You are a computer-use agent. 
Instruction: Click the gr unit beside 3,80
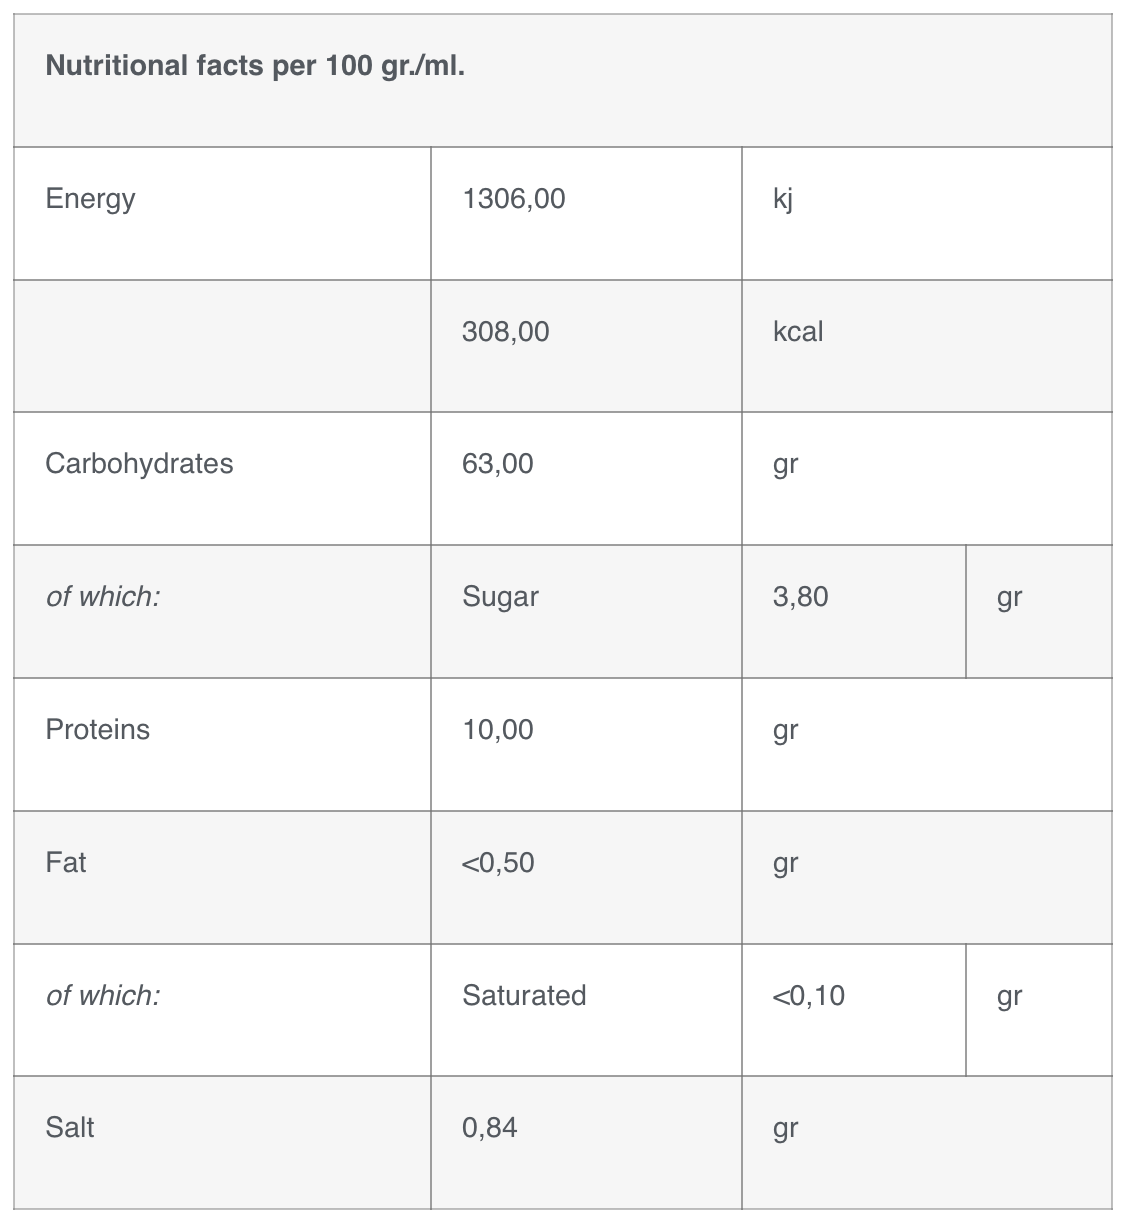[x=1009, y=598]
